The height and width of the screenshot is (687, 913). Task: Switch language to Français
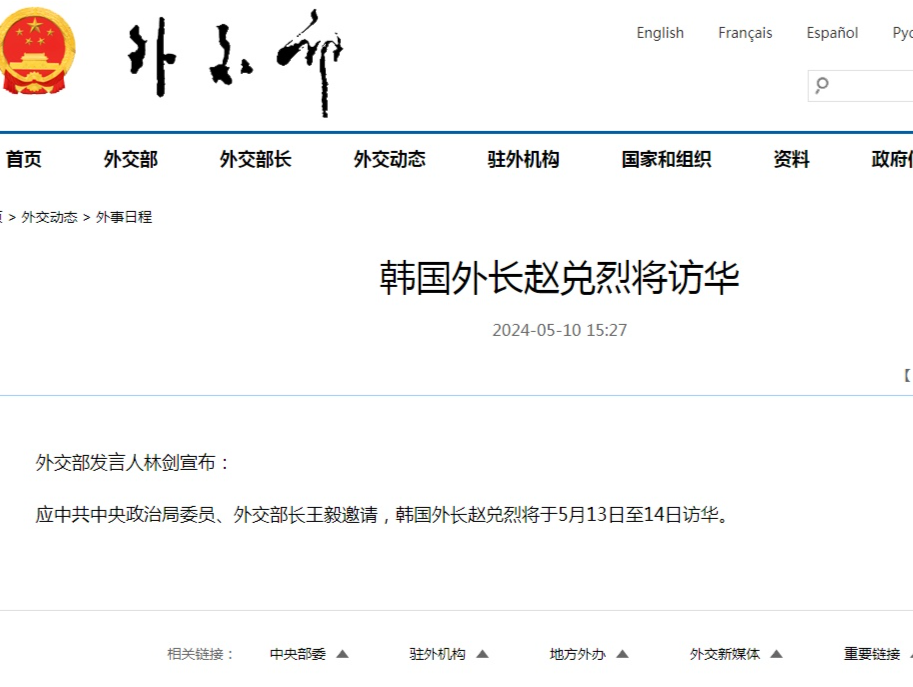745,33
